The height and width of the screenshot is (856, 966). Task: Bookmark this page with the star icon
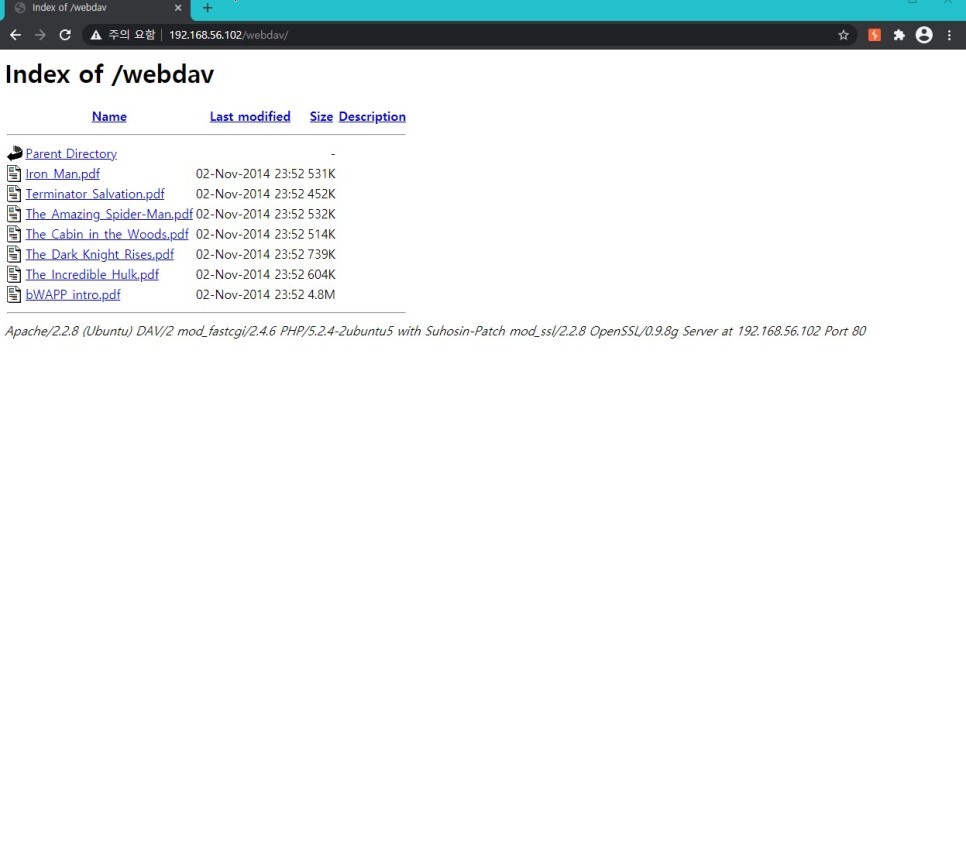point(843,35)
